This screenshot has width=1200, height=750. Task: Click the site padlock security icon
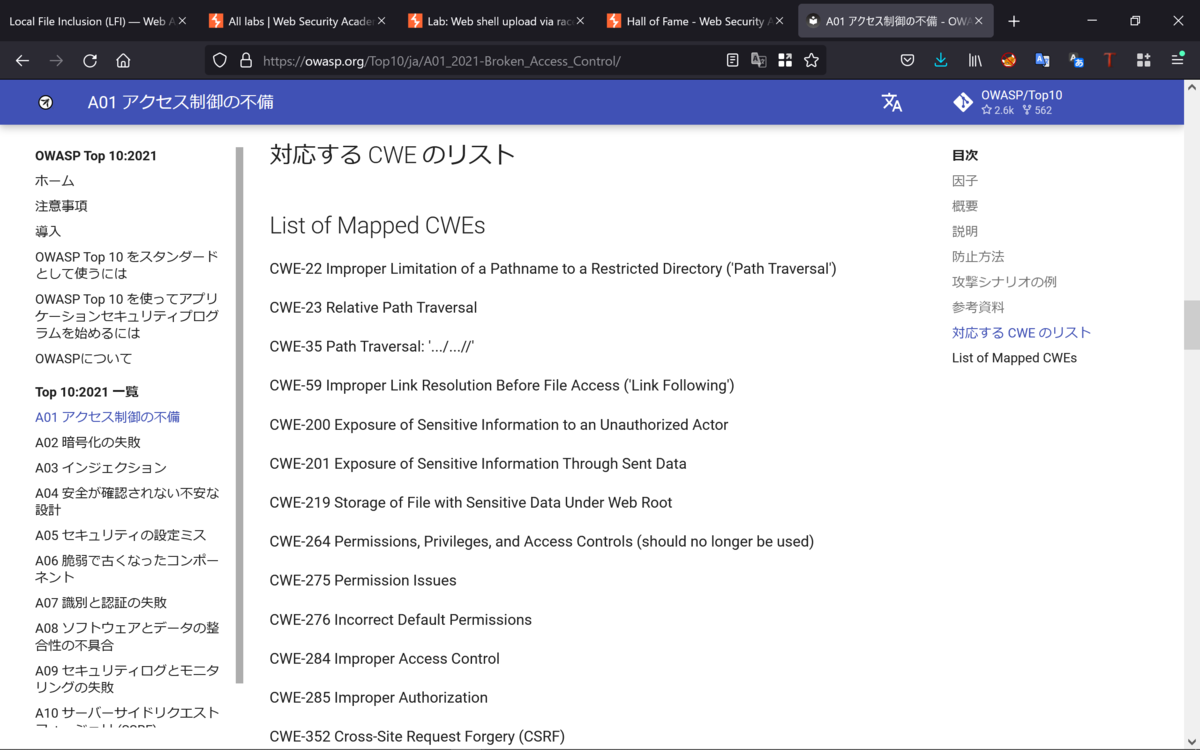pos(246,60)
